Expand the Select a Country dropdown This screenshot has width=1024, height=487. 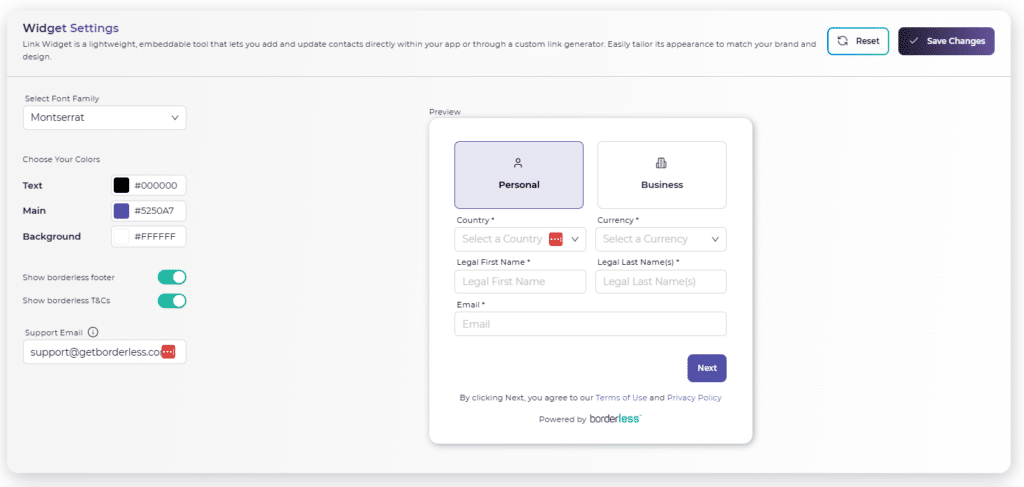[x=575, y=239]
